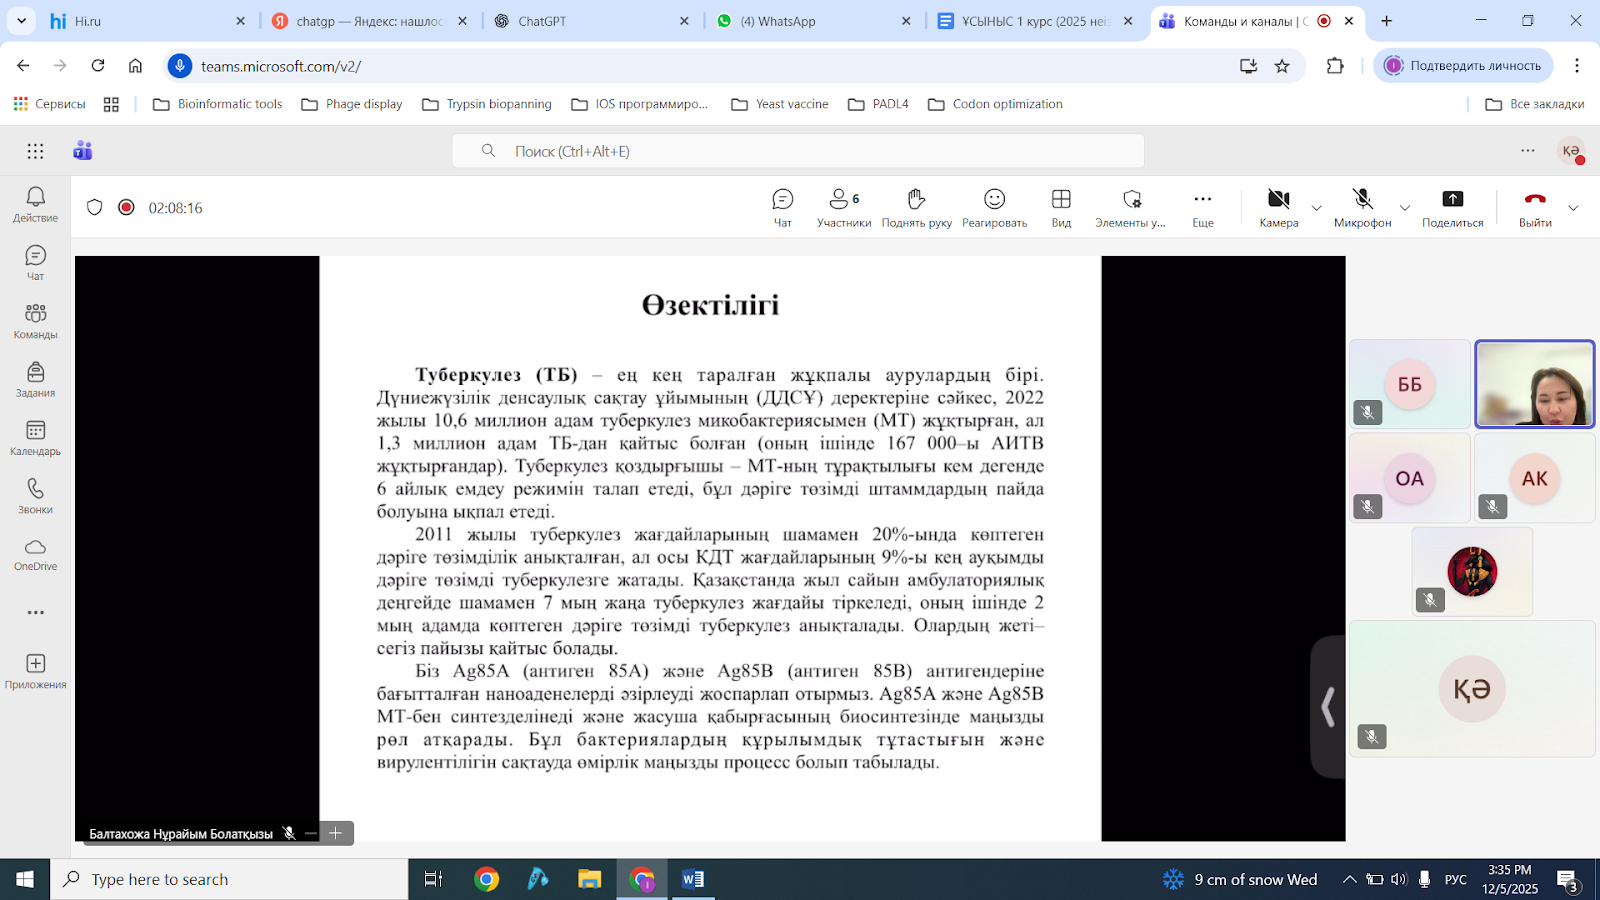1600x900 pixels.
Task: Click the Подтвердить личность button
Action: [1463, 66]
